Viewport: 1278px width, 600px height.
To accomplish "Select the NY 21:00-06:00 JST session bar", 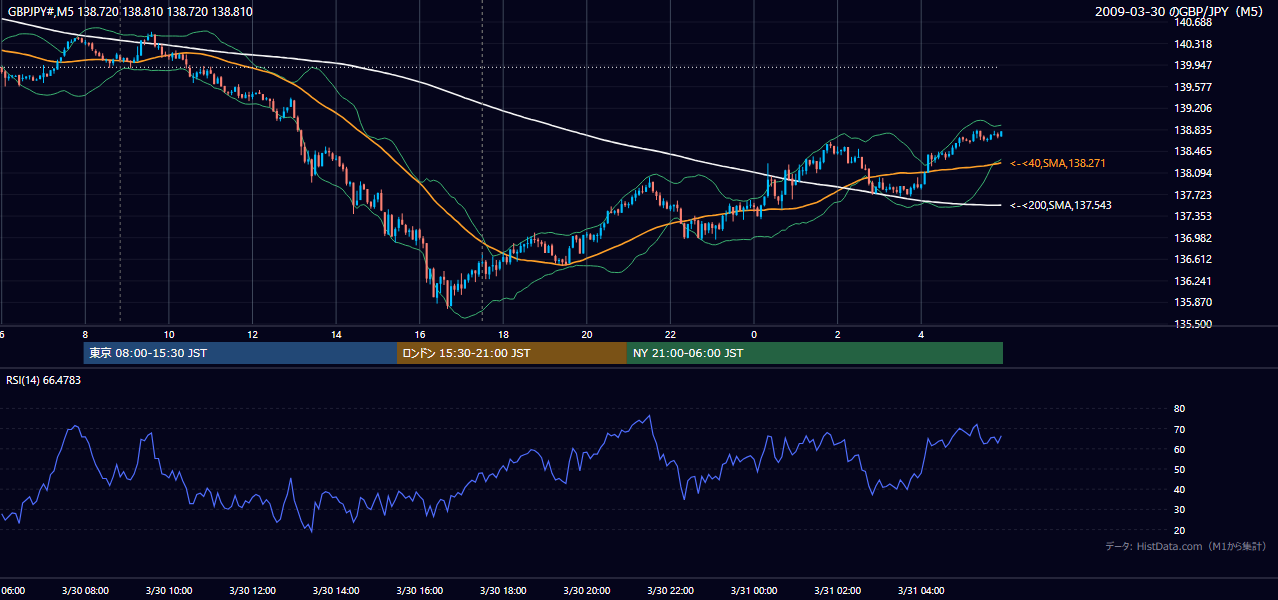I will point(815,353).
